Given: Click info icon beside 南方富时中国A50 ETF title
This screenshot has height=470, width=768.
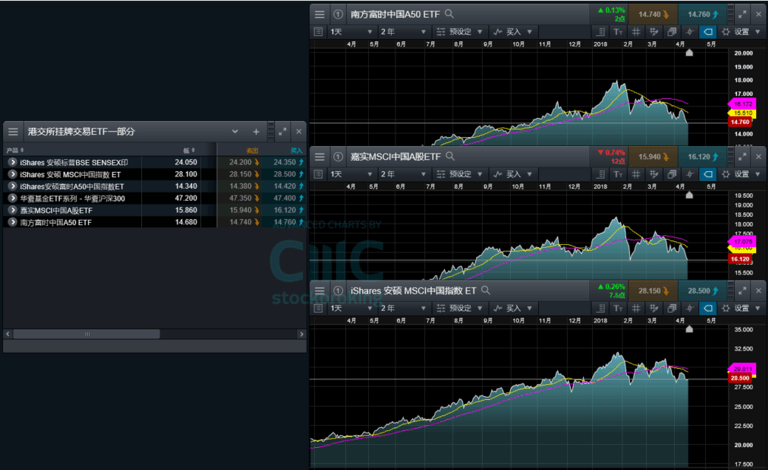Looking at the screenshot, I should (x=338, y=15).
